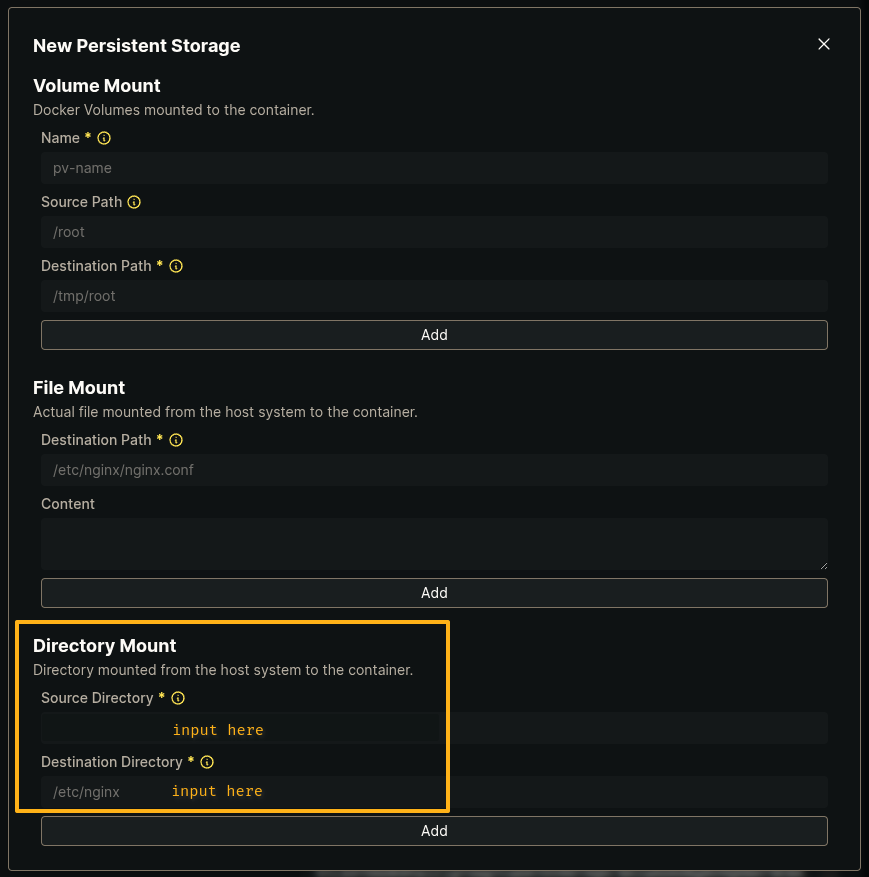Add the Volume Mount
The height and width of the screenshot is (877, 869).
click(x=434, y=335)
